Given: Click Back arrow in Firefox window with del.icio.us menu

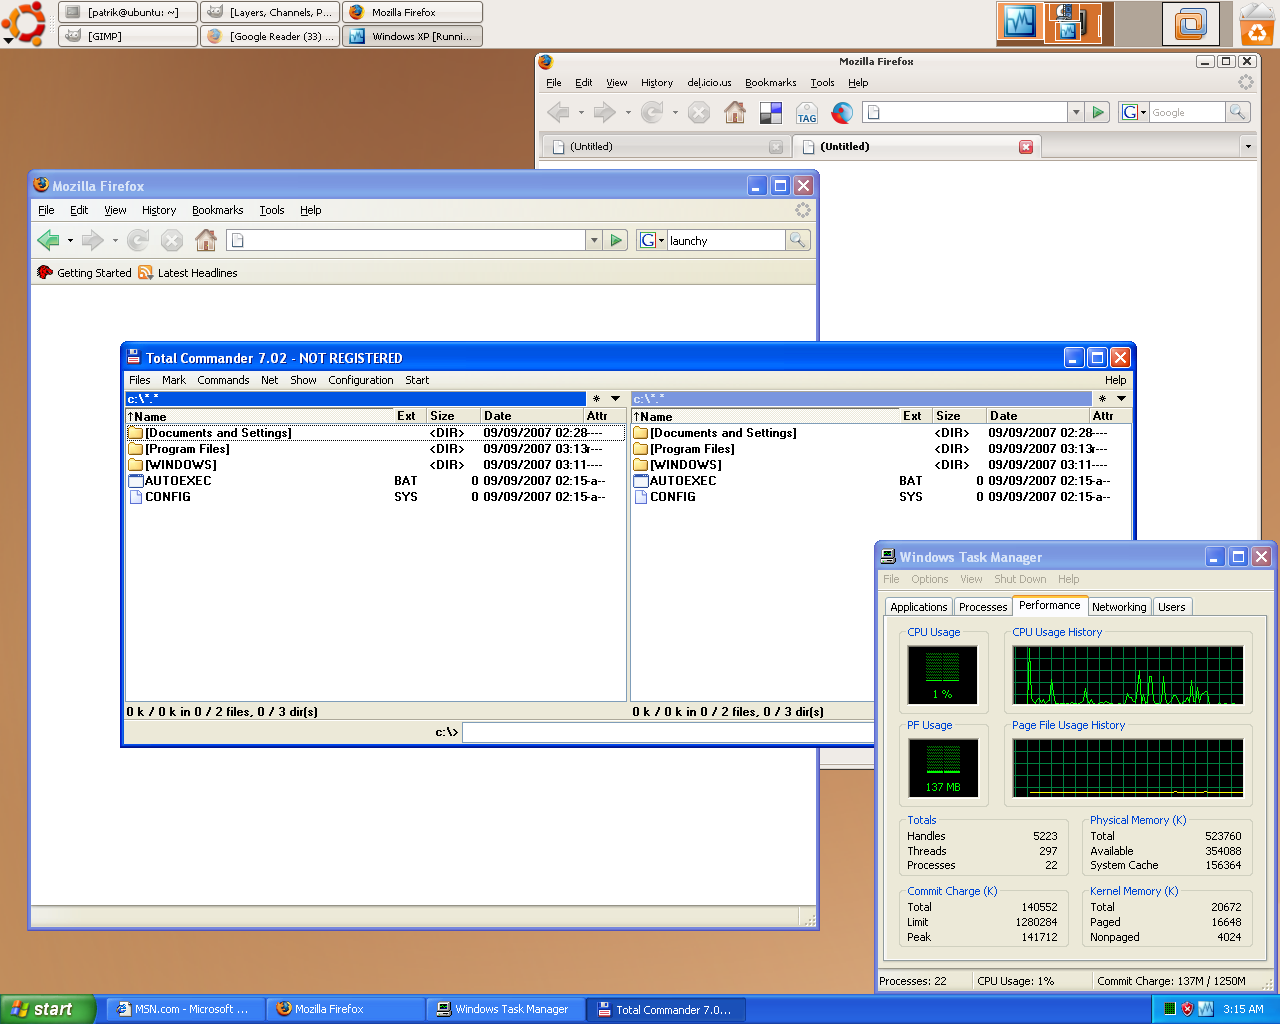Looking at the screenshot, I should (x=558, y=112).
